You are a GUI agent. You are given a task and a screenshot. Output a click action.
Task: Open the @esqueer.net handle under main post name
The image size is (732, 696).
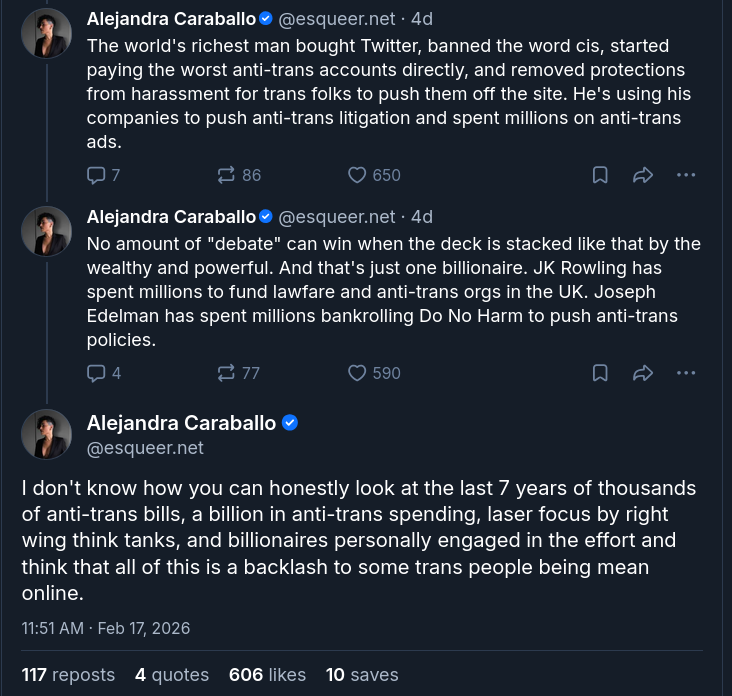145,448
